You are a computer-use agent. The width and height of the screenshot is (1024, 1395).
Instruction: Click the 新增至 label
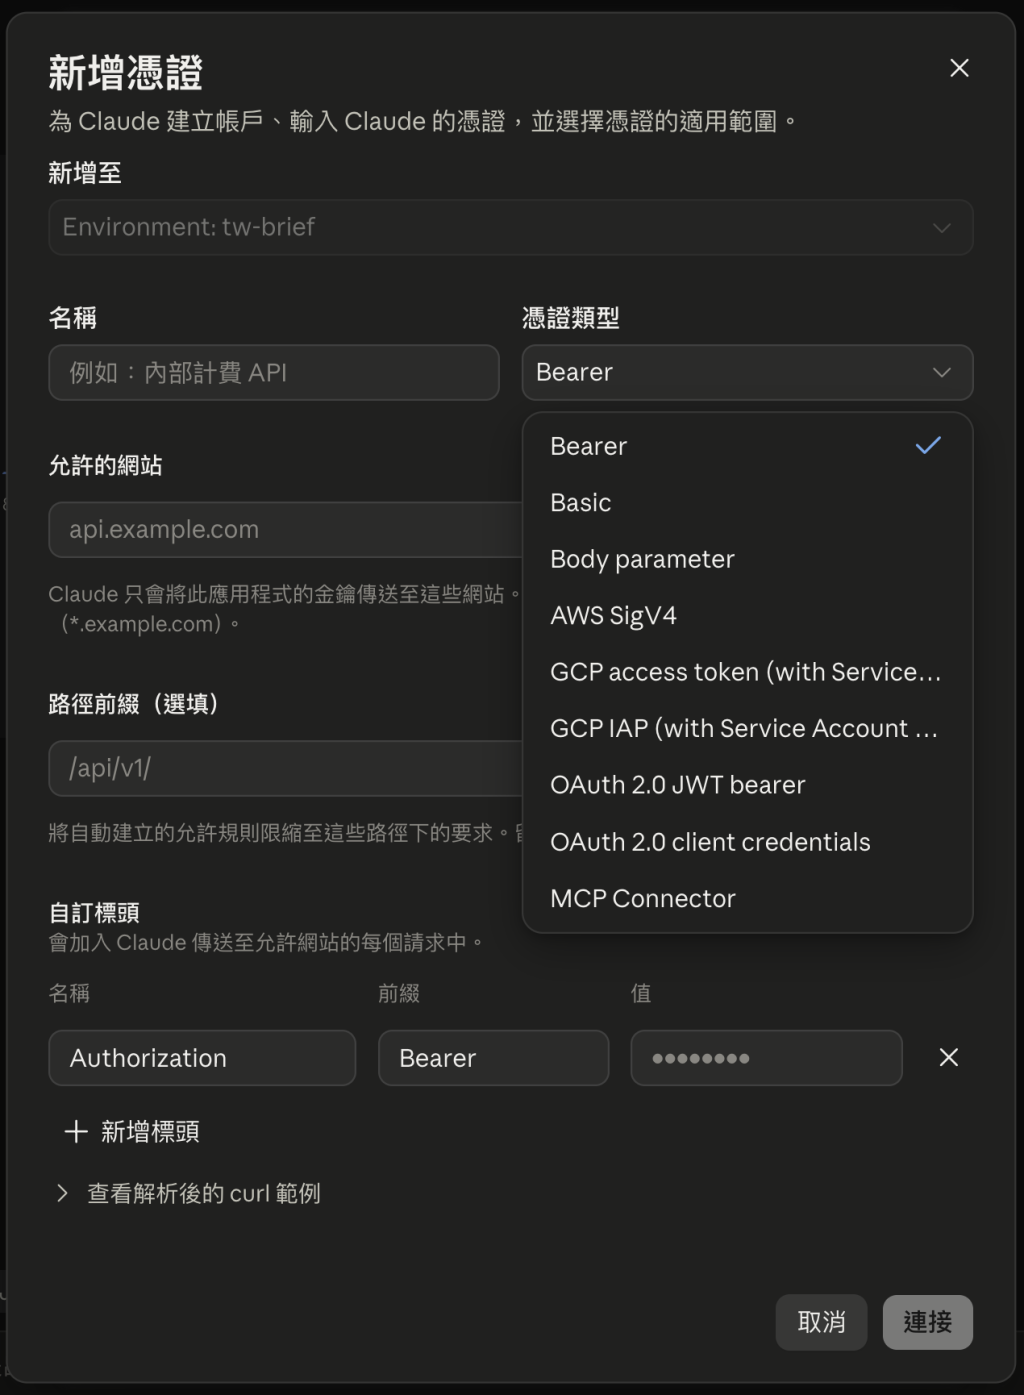pos(85,173)
